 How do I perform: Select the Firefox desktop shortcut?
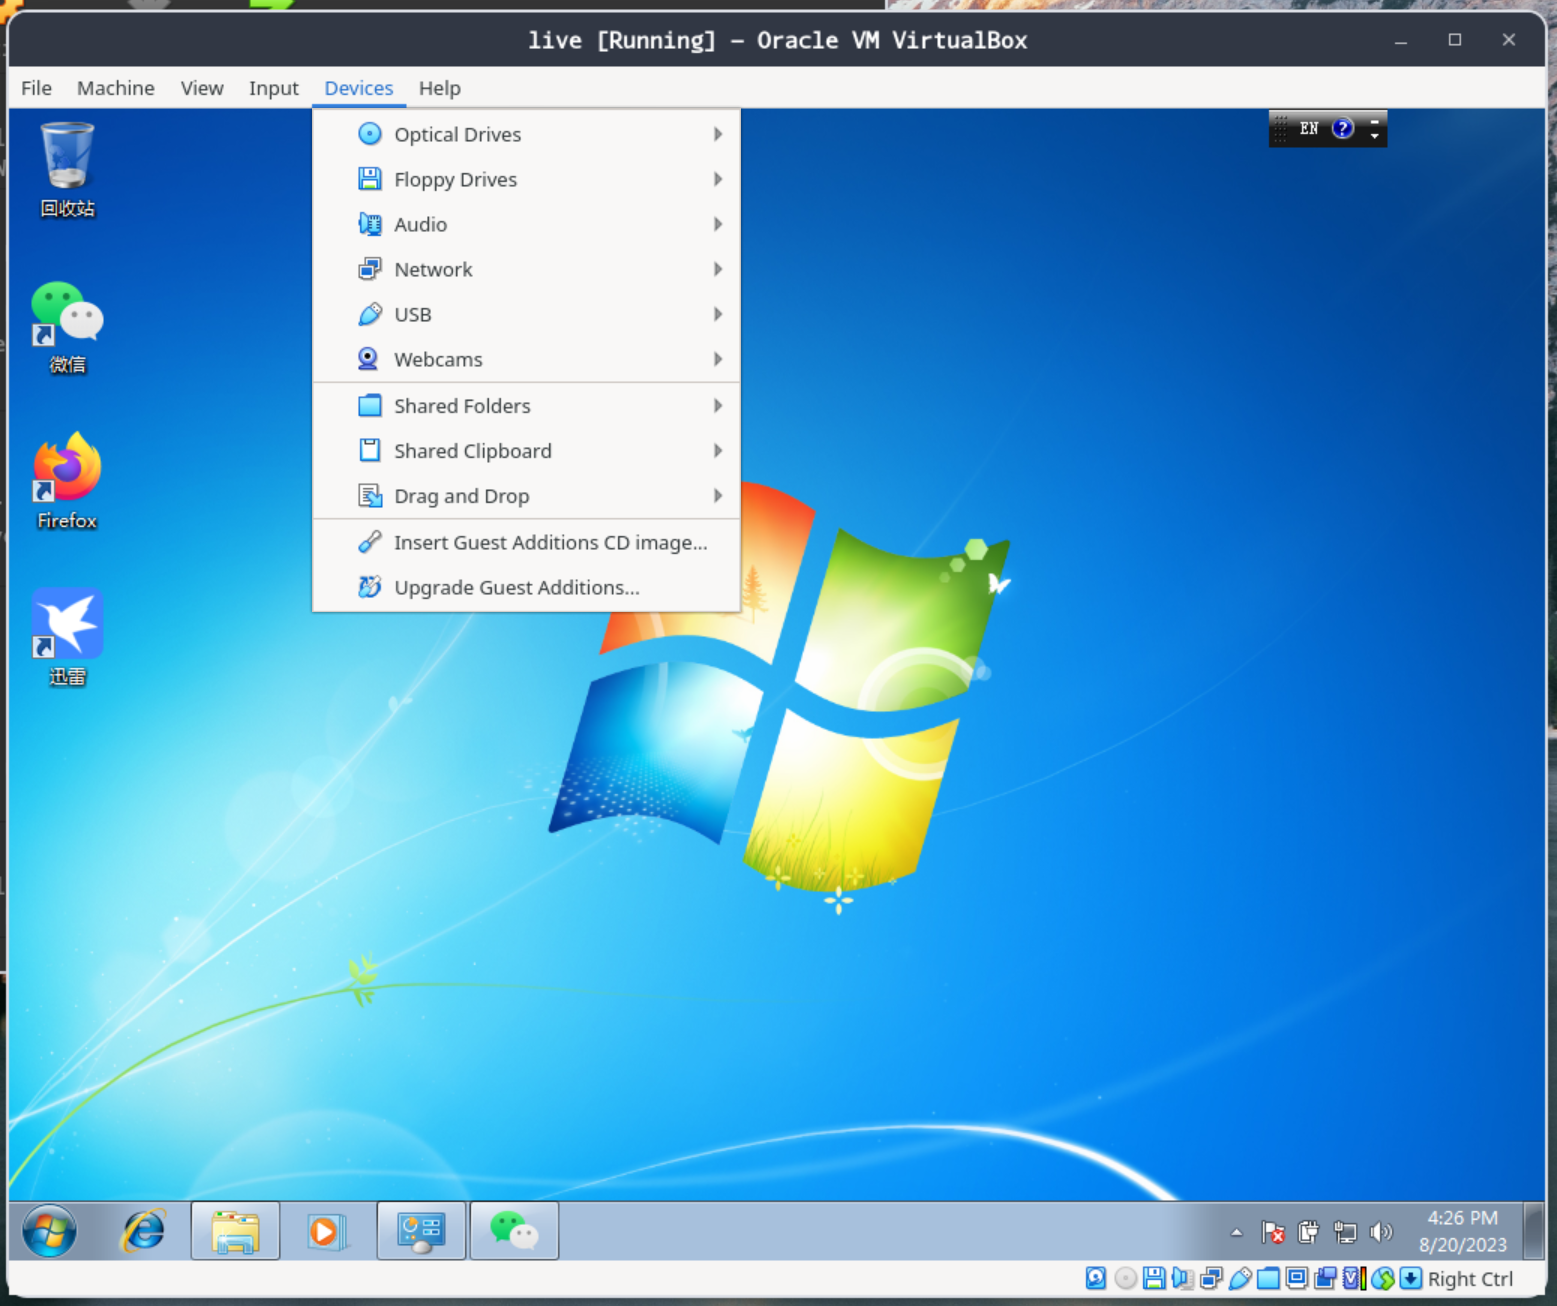67,482
